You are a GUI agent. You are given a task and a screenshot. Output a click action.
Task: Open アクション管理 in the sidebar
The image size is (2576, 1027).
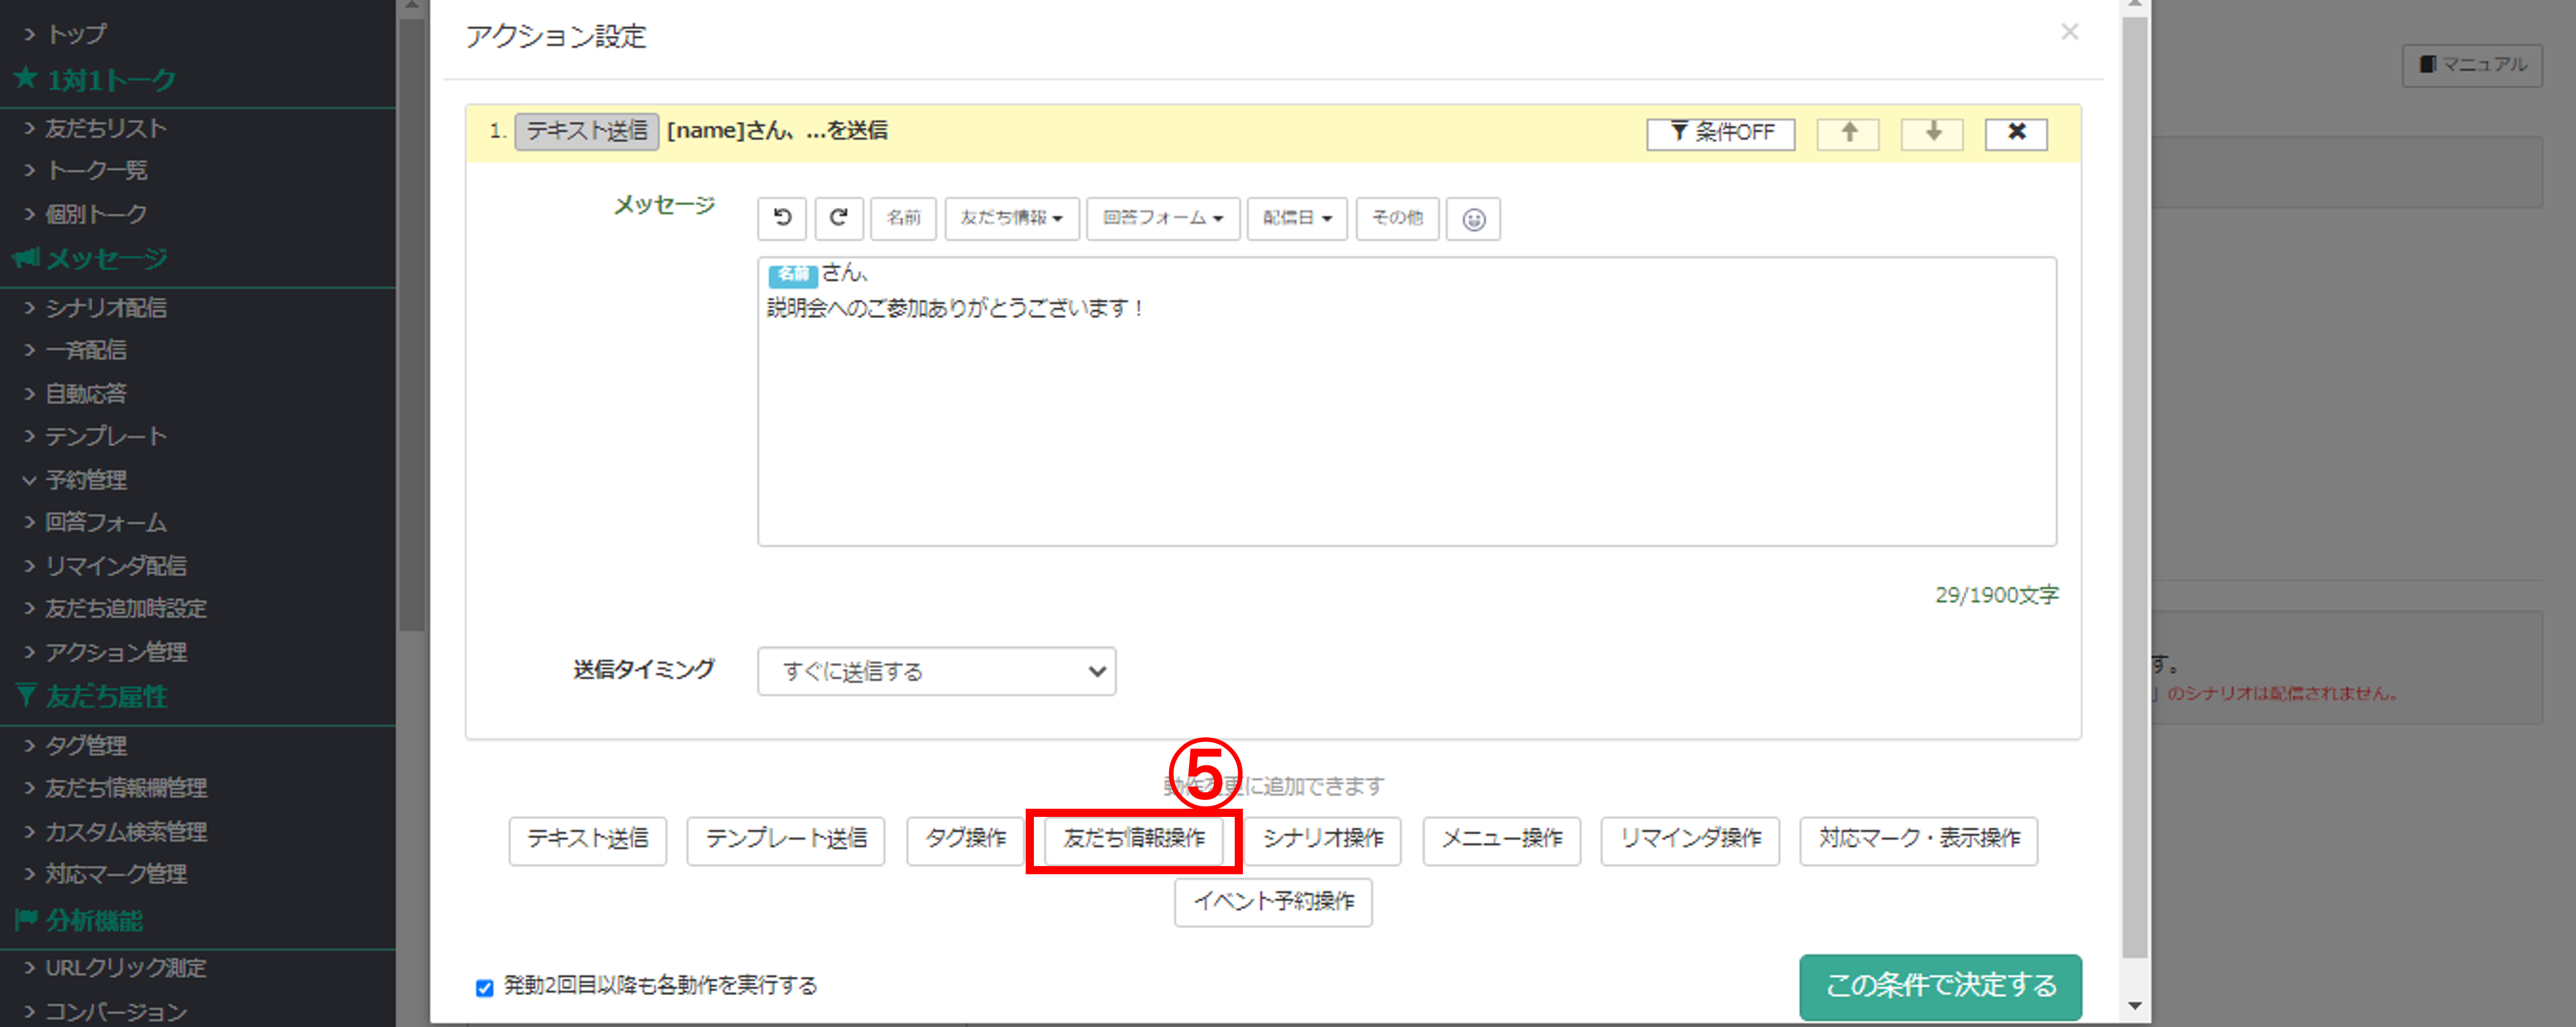[x=116, y=652]
